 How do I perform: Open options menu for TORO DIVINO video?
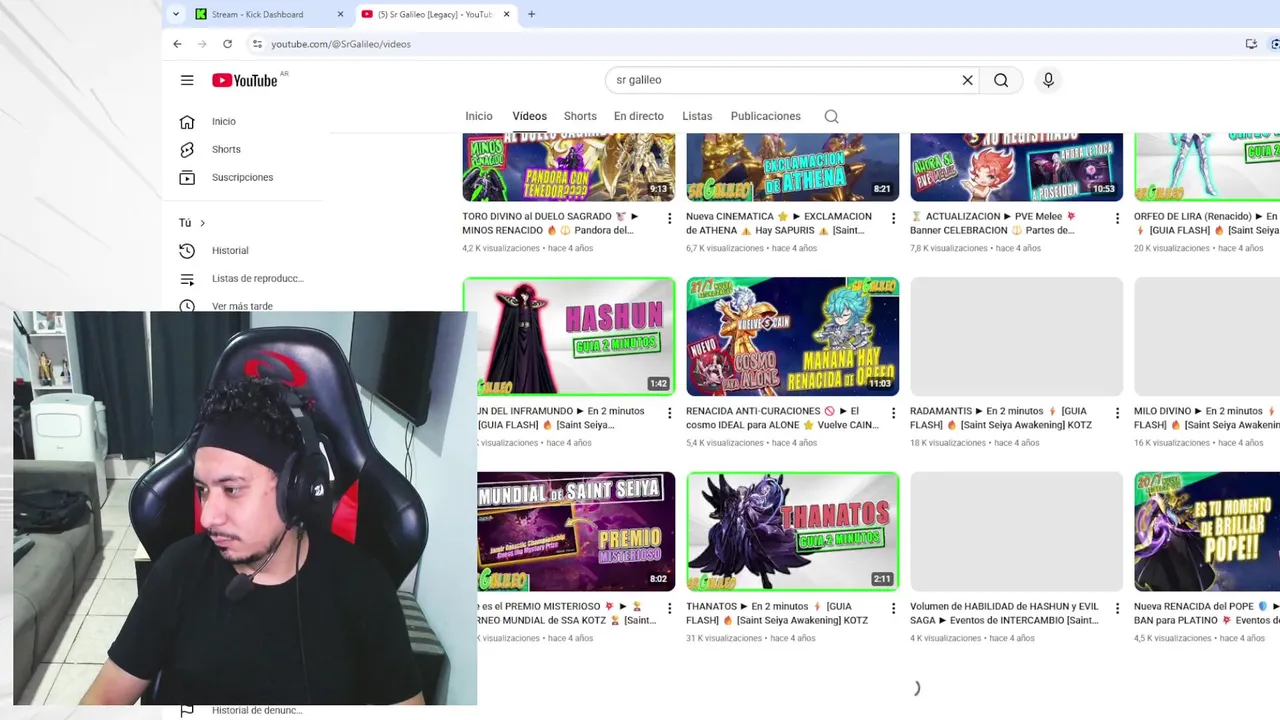click(670, 218)
